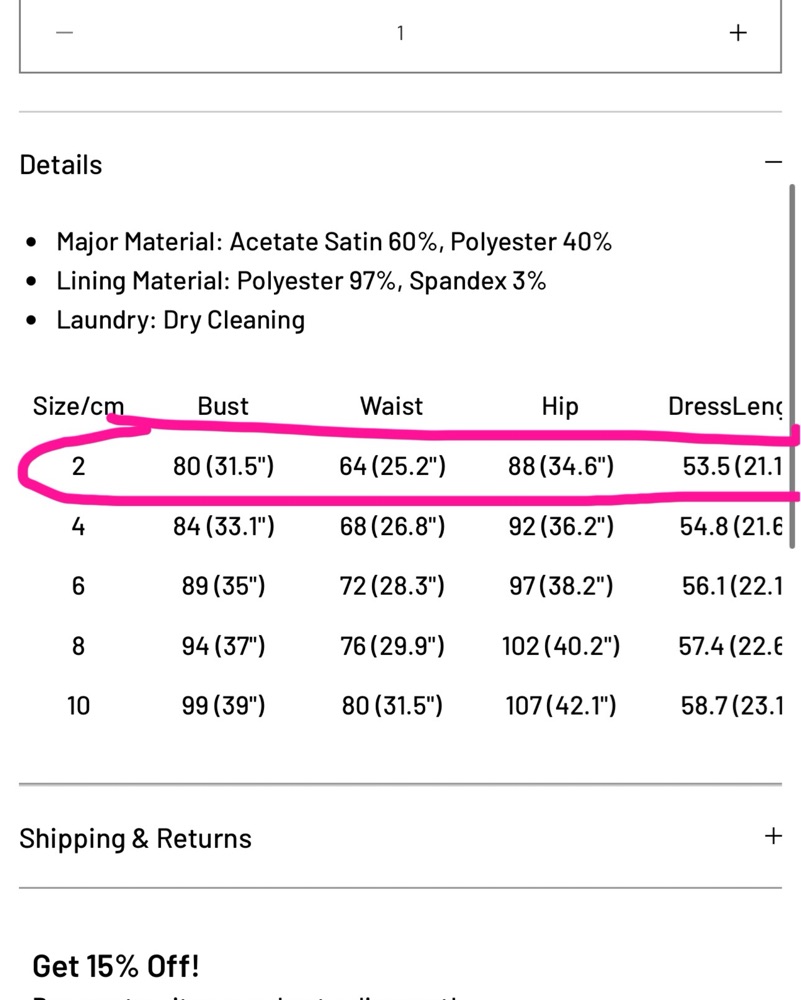This screenshot has width=801, height=1000.
Task: Click the Get 15% Off! heading
Action: 115,966
